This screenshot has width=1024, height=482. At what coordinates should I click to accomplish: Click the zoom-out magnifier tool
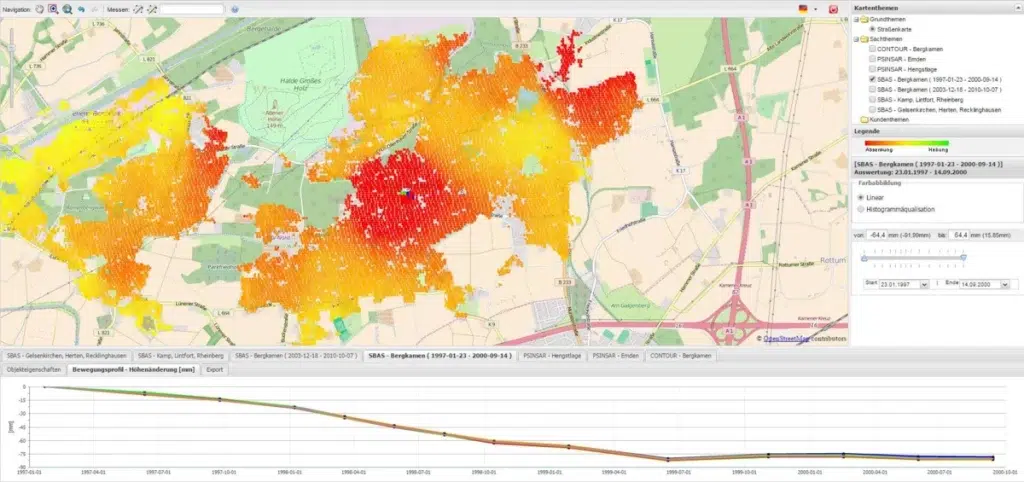pyautogui.click(x=67, y=8)
